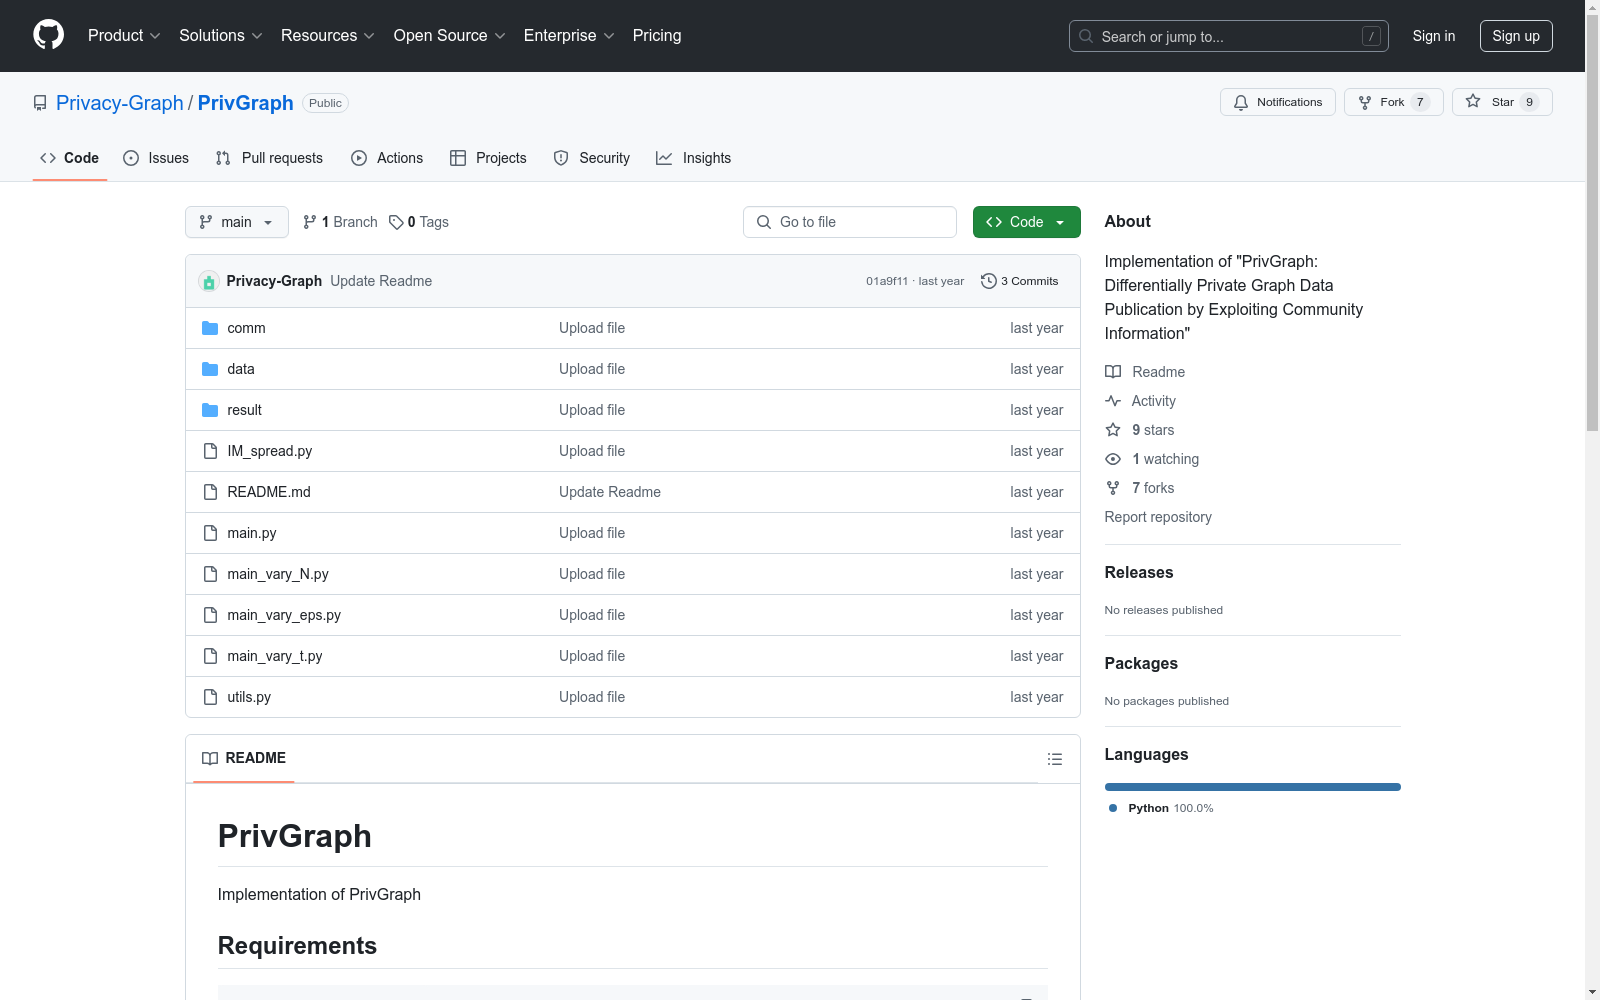Screen dimensions: 1600x1000
Task: Expand the Resources menu
Action: click(328, 35)
